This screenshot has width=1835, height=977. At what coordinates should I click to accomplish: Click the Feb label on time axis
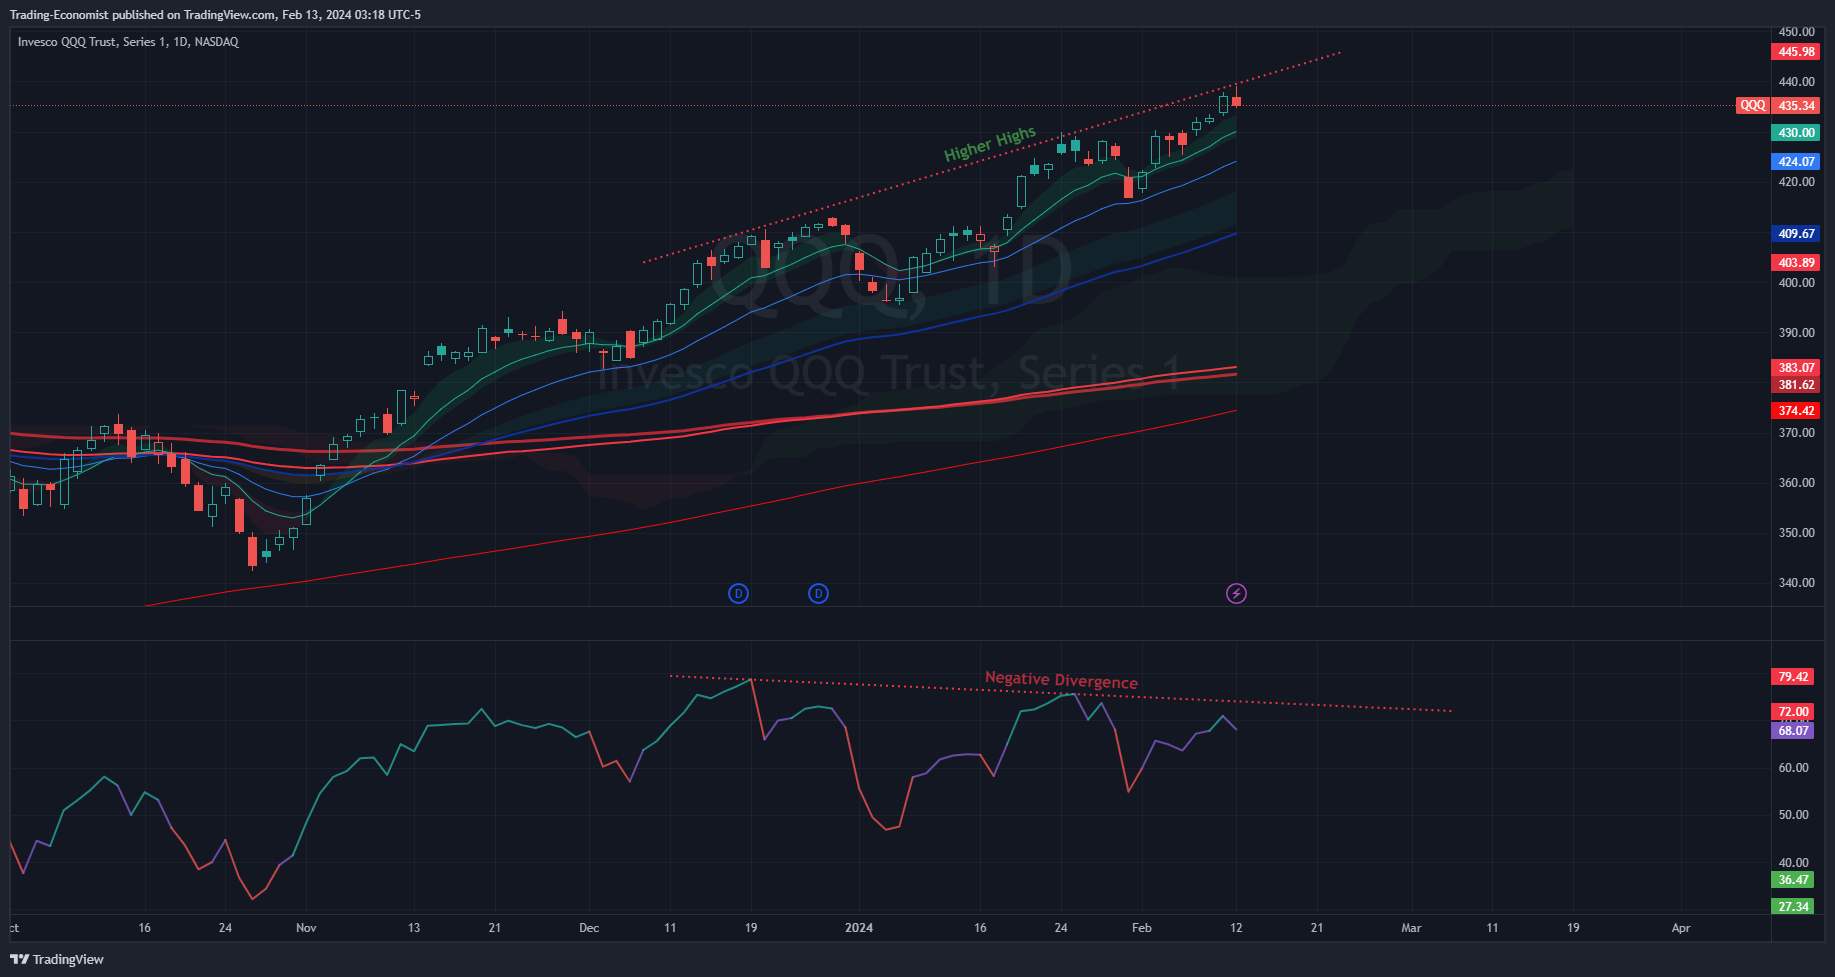[1142, 928]
